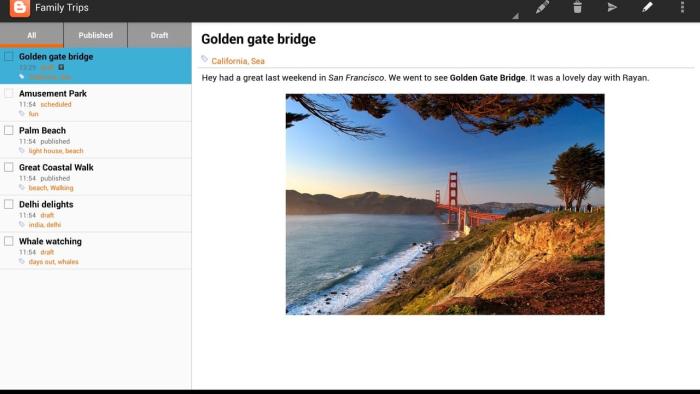The height and width of the screenshot is (394, 700).
Task: Click the 'published' status under Great Coastal Walk
Action: click(55, 178)
